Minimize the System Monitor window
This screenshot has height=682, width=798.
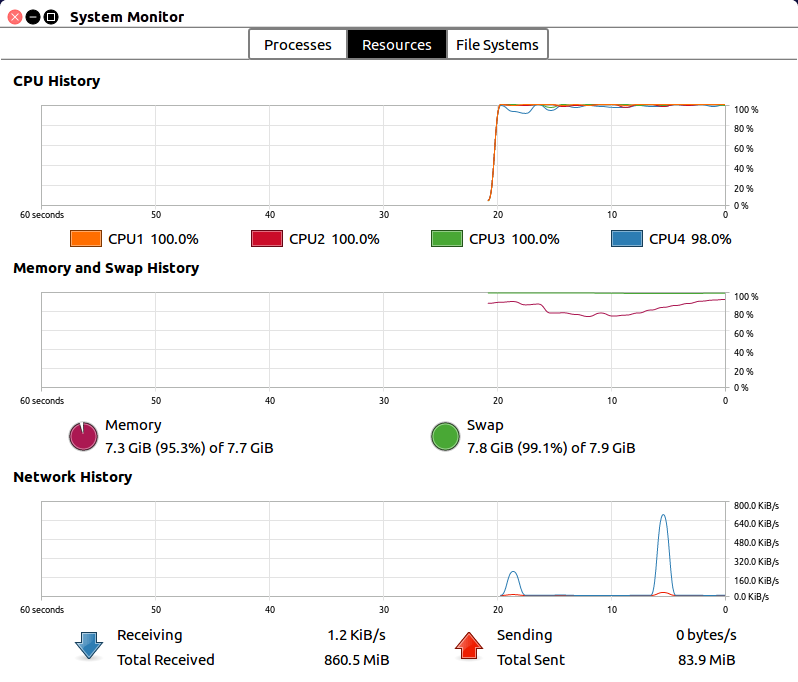33,17
